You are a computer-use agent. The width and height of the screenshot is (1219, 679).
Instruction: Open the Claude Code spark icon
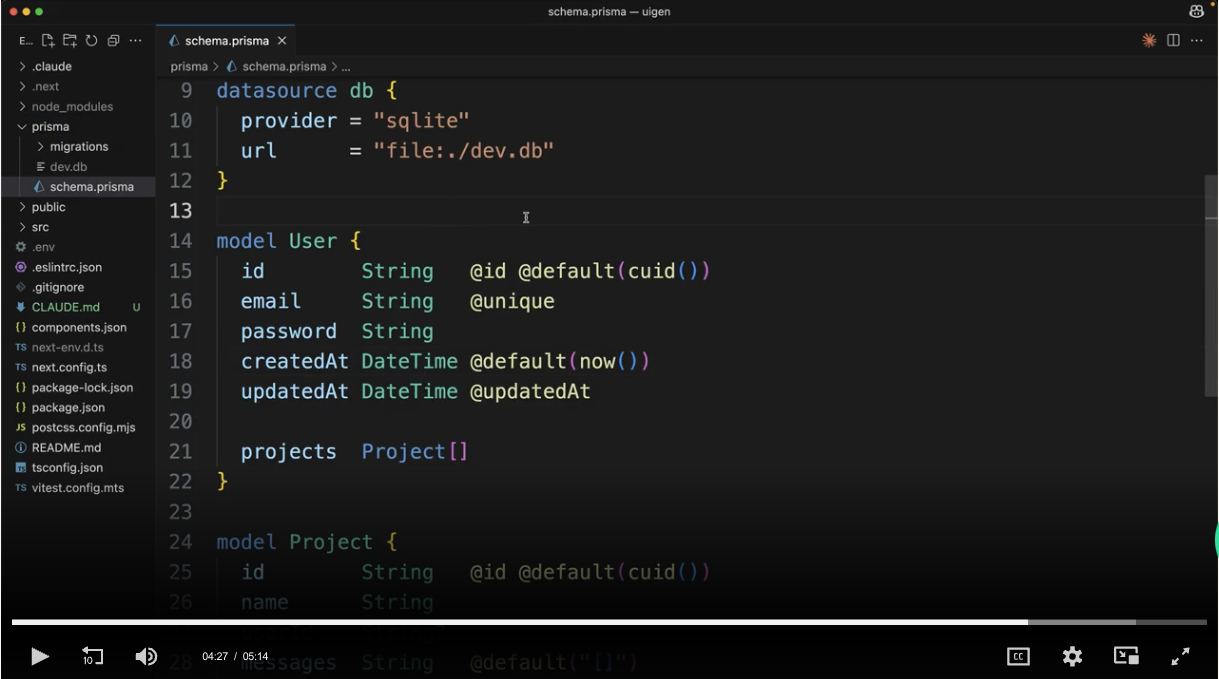pyautogui.click(x=1149, y=40)
